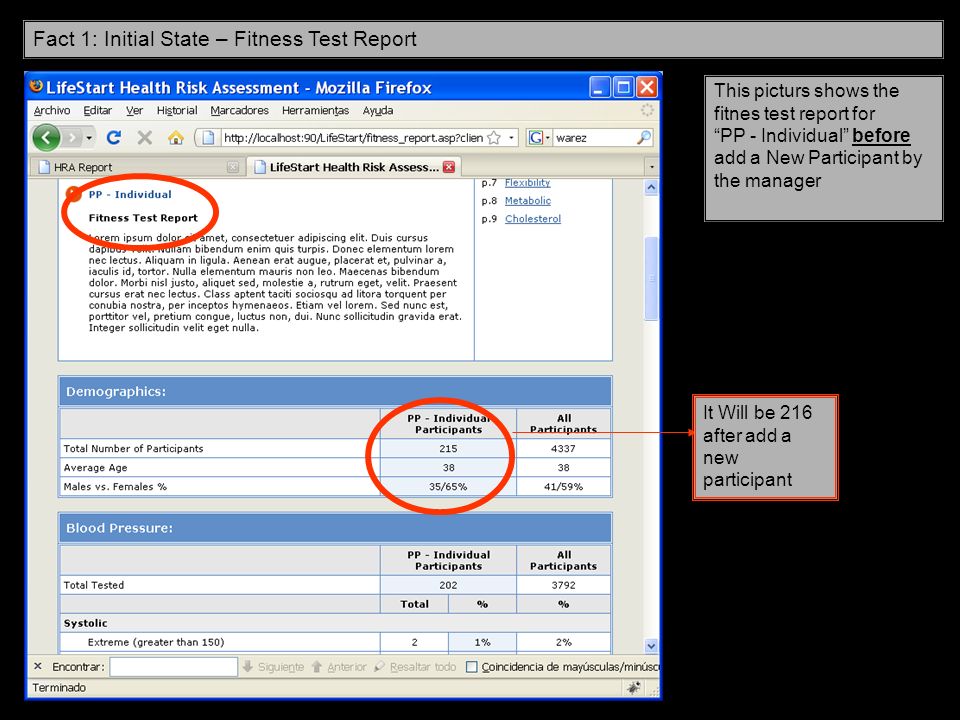960x720 pixels.
Task: Click the Terminado status bar text
Action: 59,687
